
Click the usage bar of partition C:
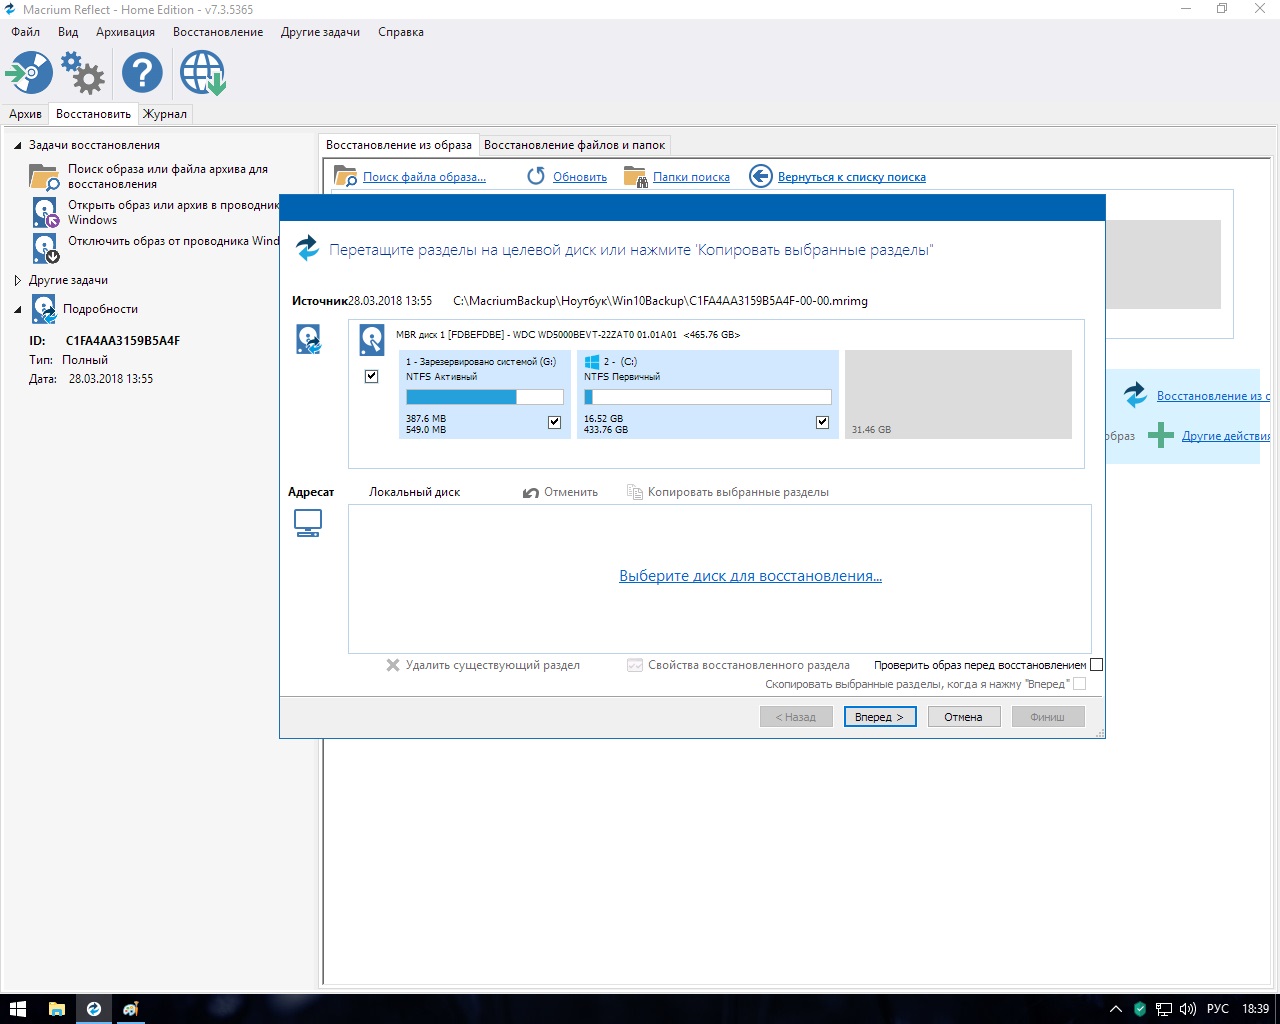(x=708, y=397)
